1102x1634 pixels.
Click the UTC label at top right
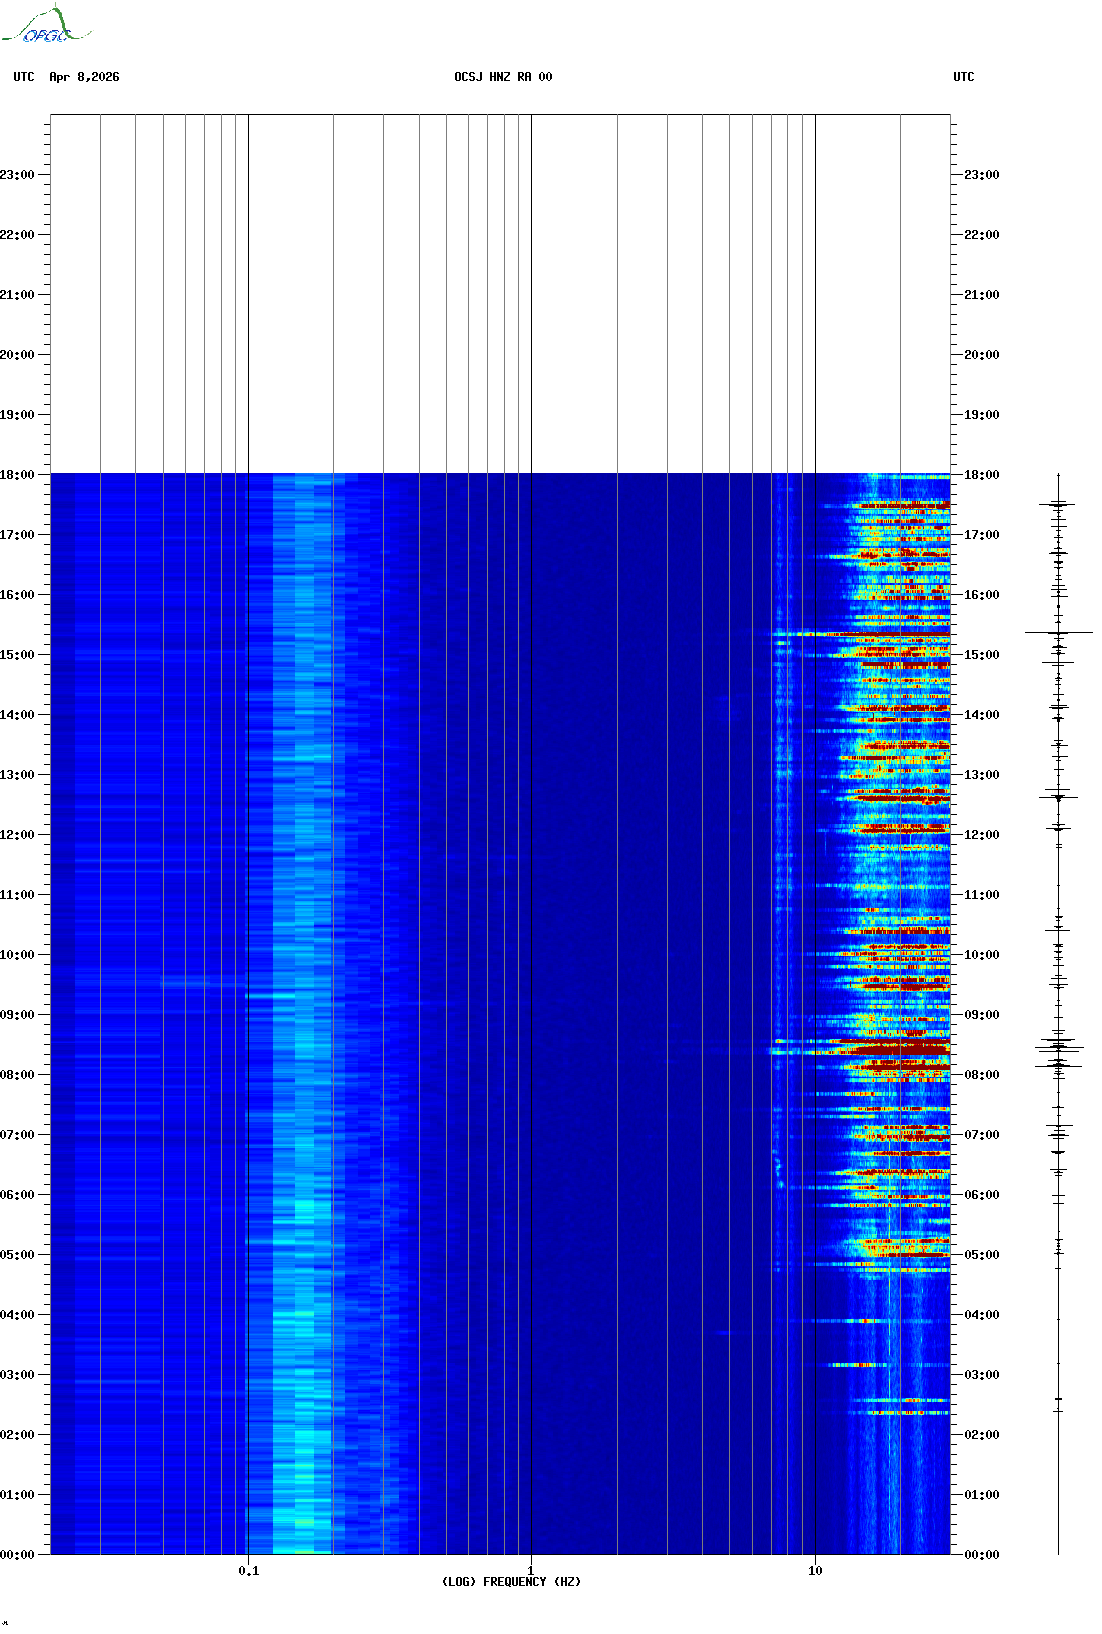pyautogui.click(x=963, y=77)
